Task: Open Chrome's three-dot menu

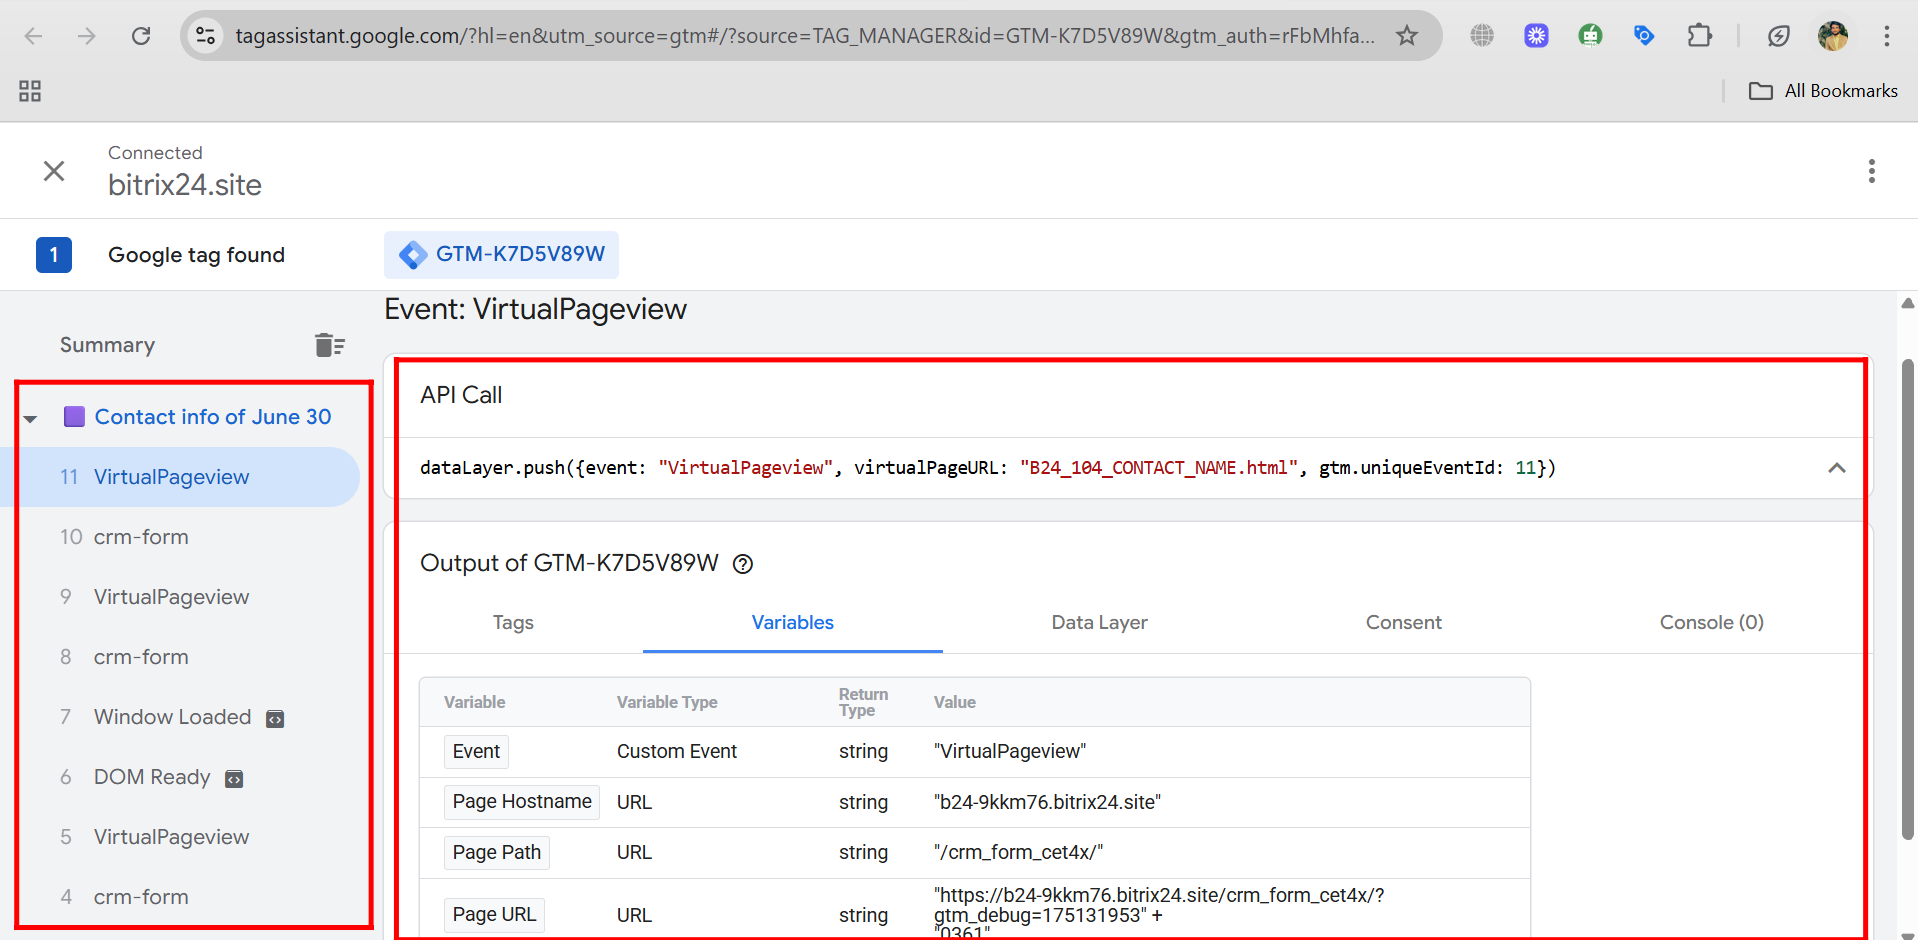Action: pos(1886,36)
